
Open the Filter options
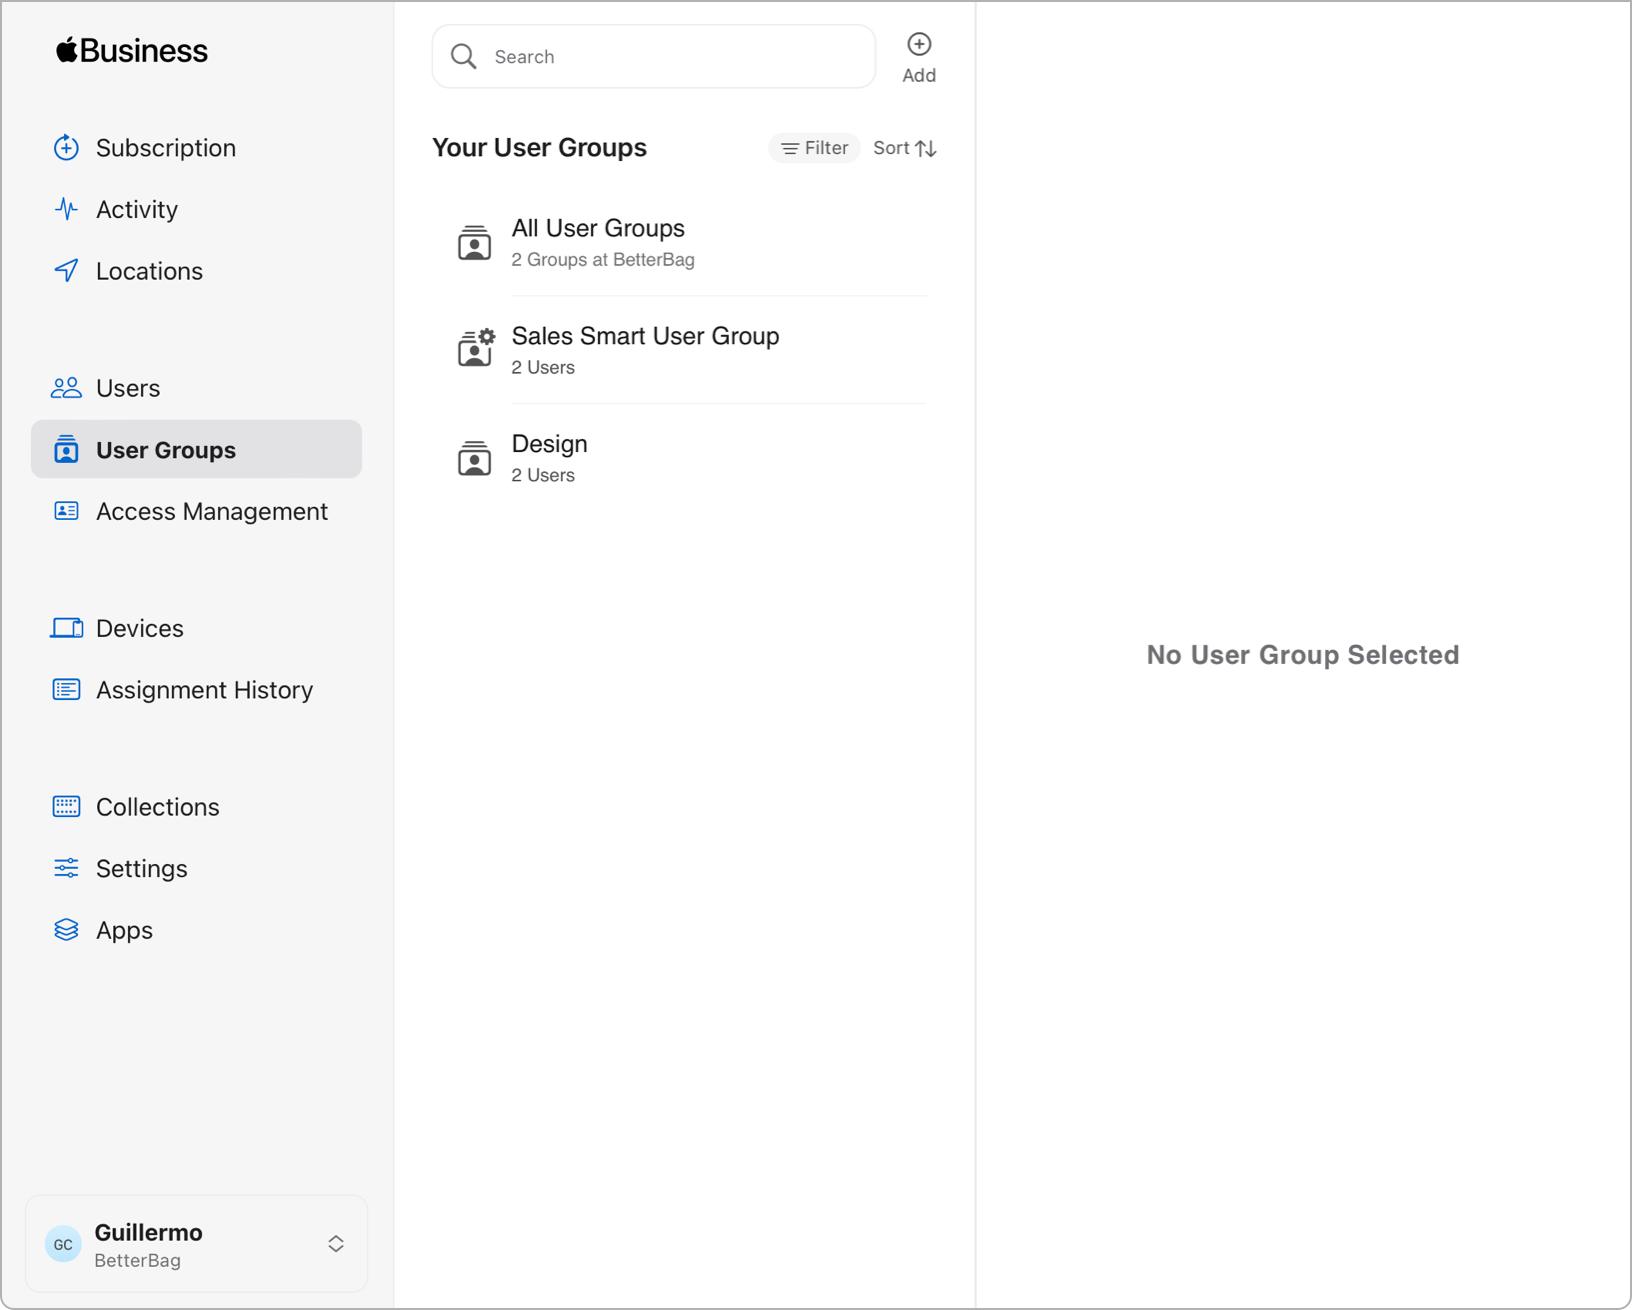[814, 148]
